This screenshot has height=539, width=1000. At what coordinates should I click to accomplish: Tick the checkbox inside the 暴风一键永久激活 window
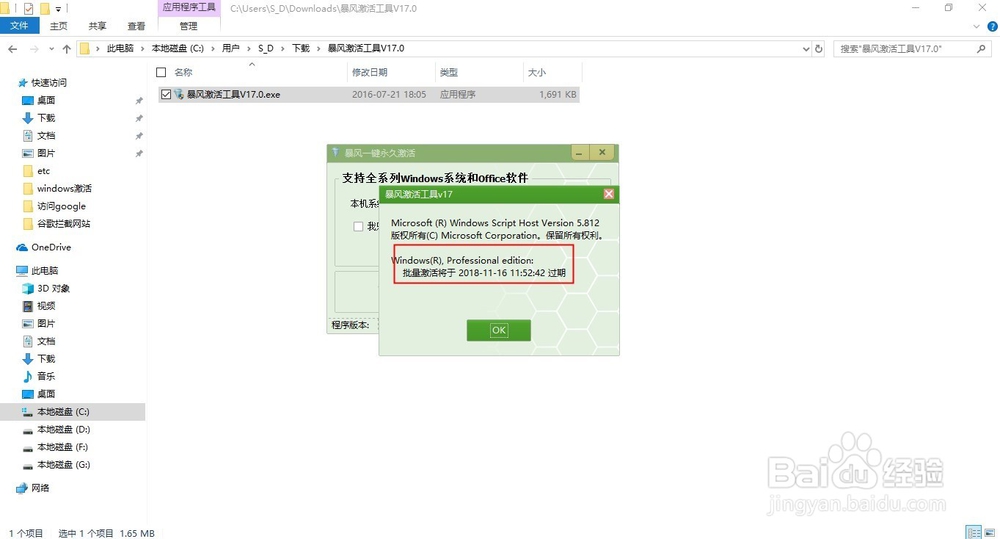click(358, 226)
